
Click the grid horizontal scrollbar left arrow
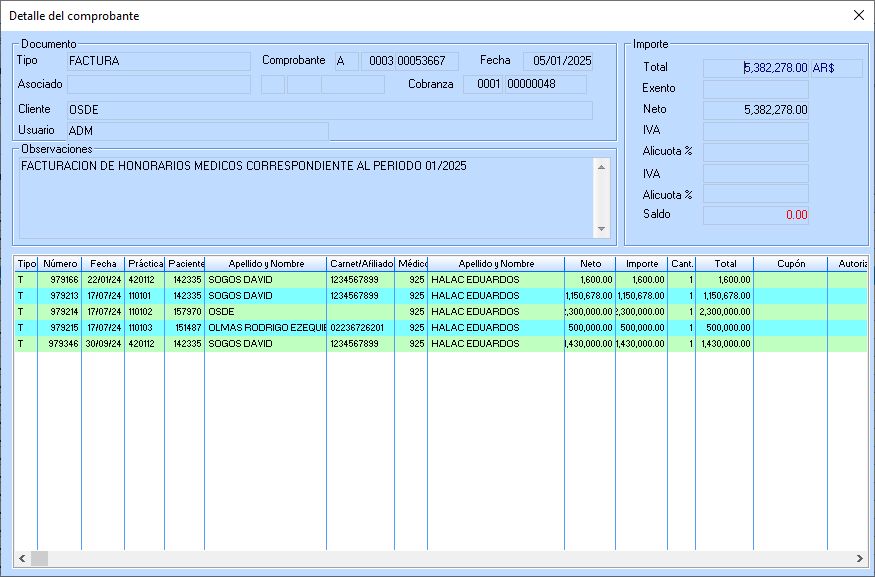[22, 558]
